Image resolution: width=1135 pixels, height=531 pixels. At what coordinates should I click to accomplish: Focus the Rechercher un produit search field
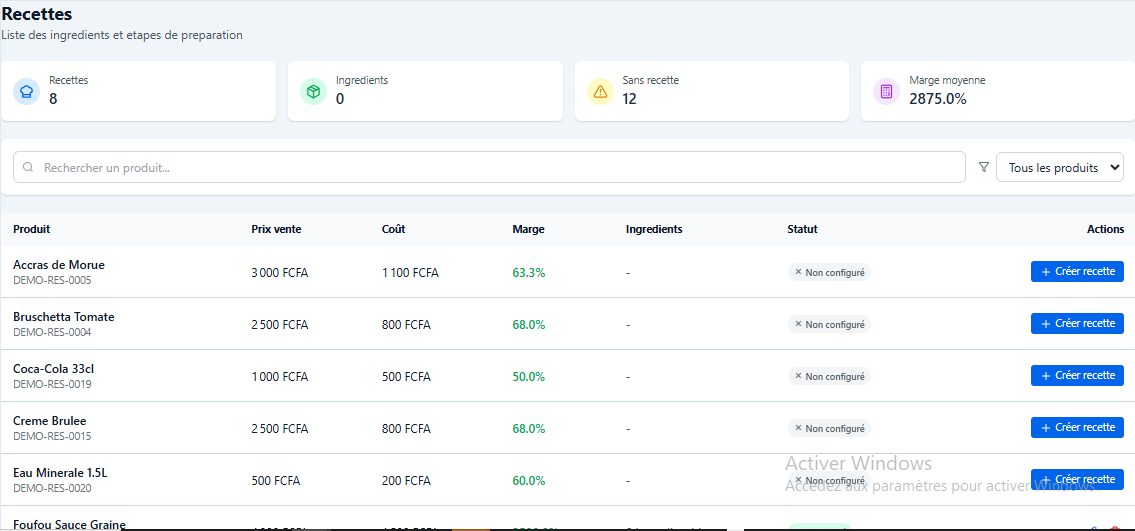point(489,167)
